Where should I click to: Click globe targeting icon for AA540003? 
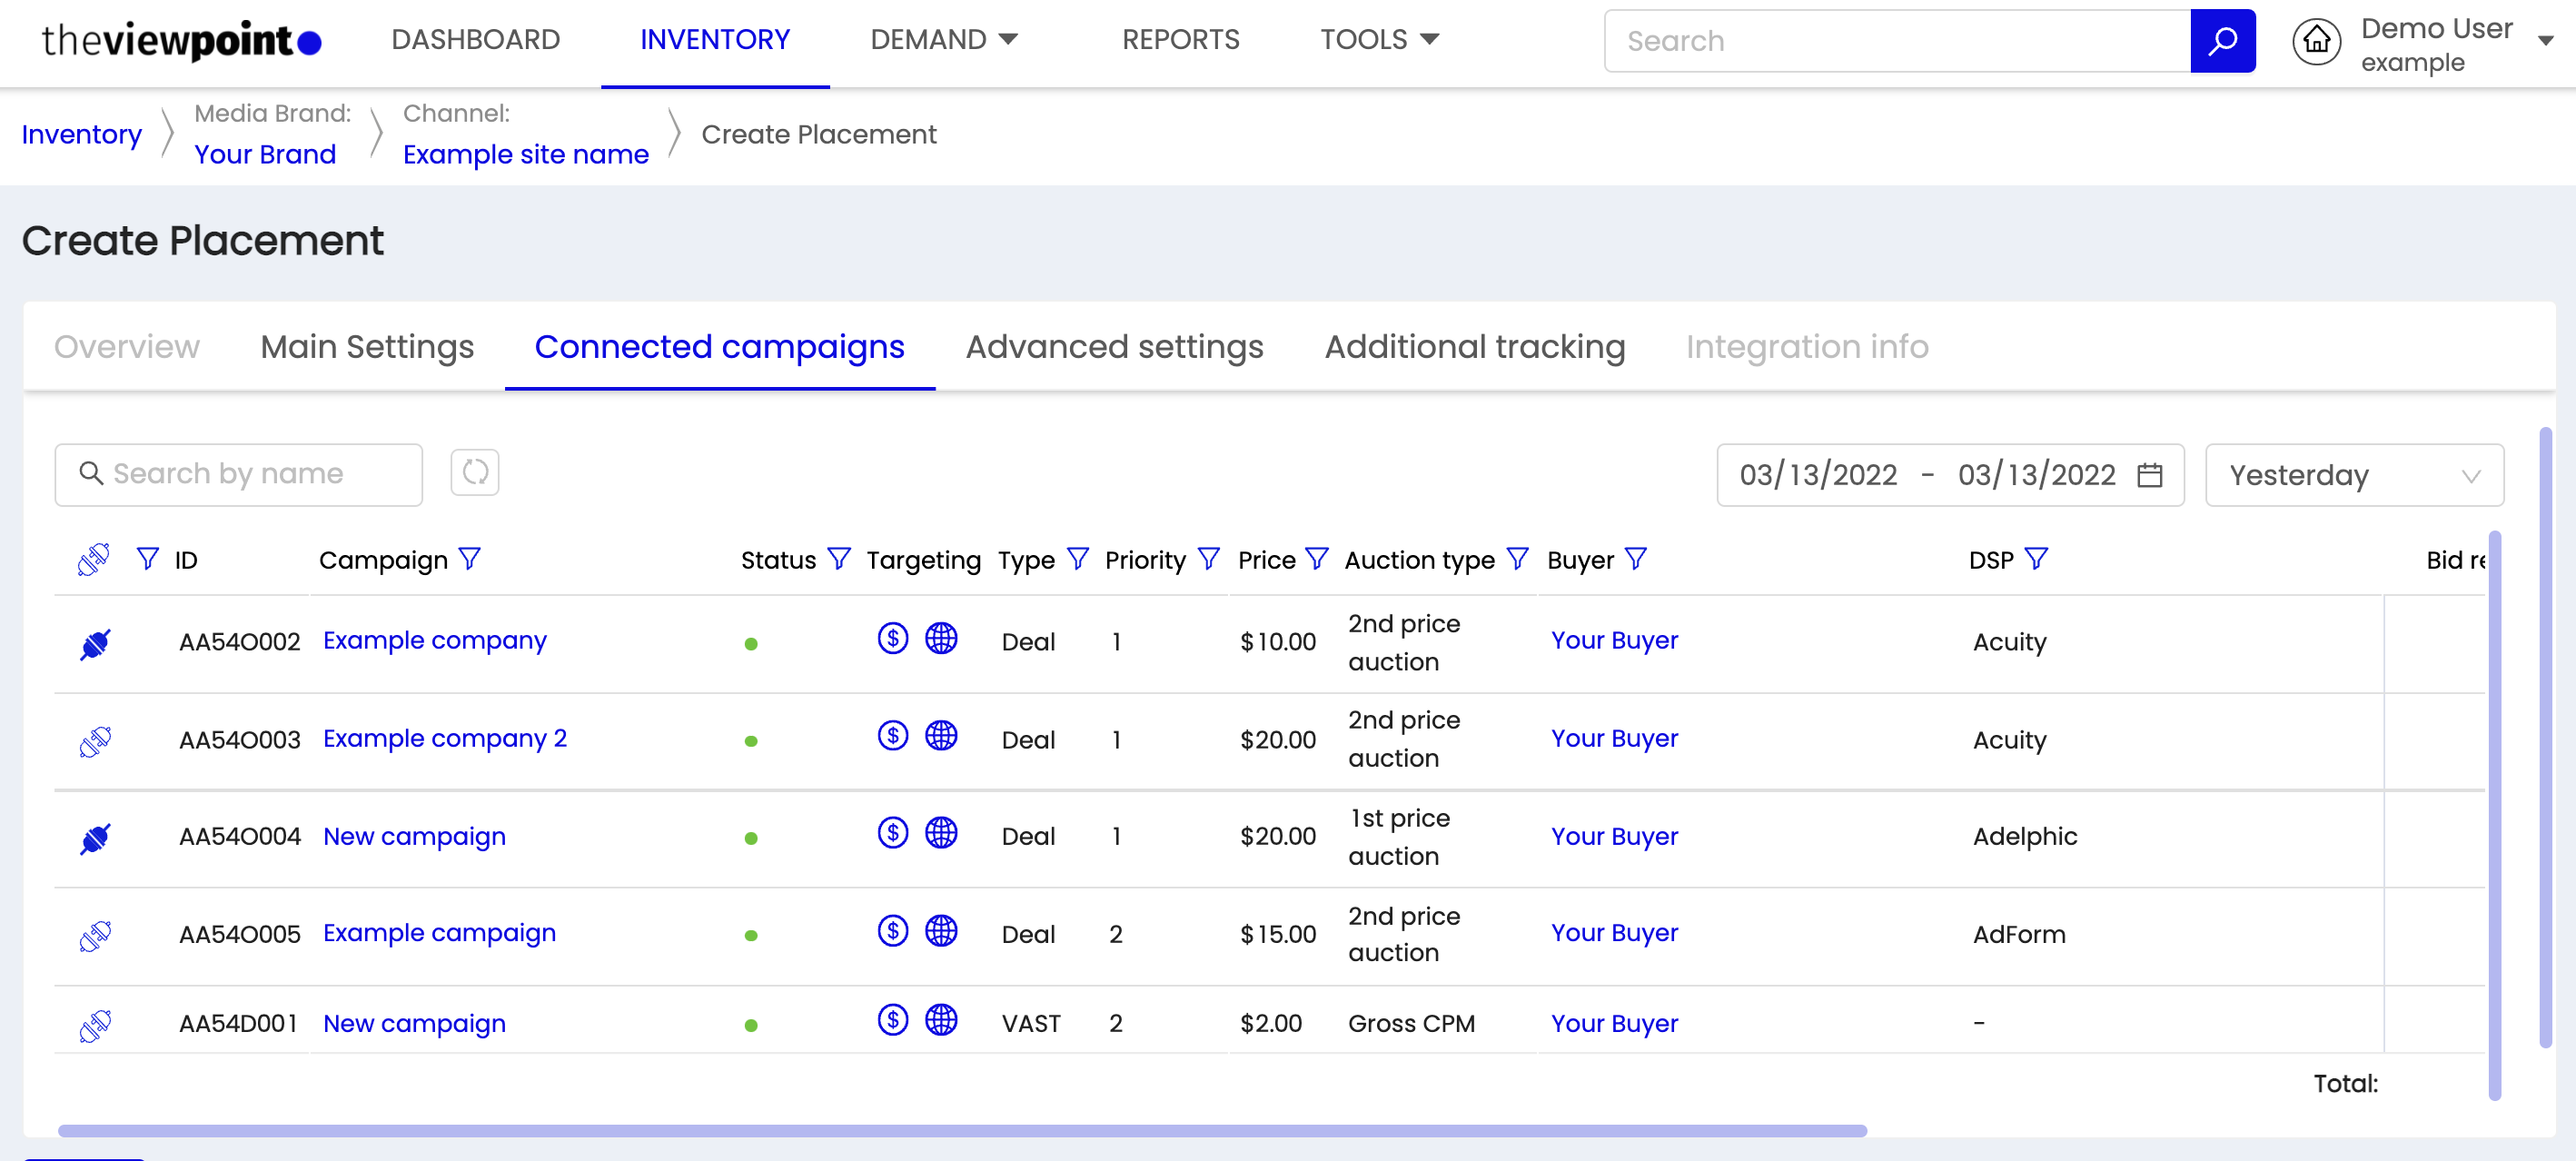941,736
